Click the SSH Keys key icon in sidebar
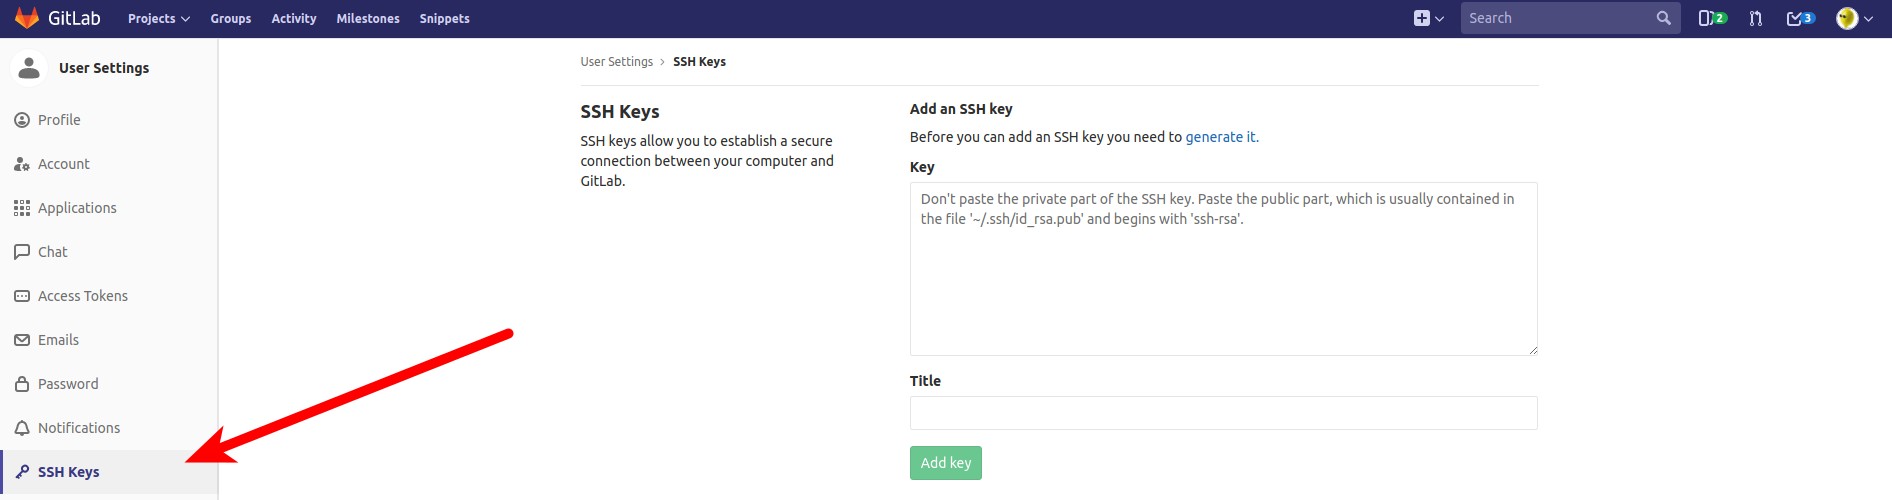 point(22,472)
